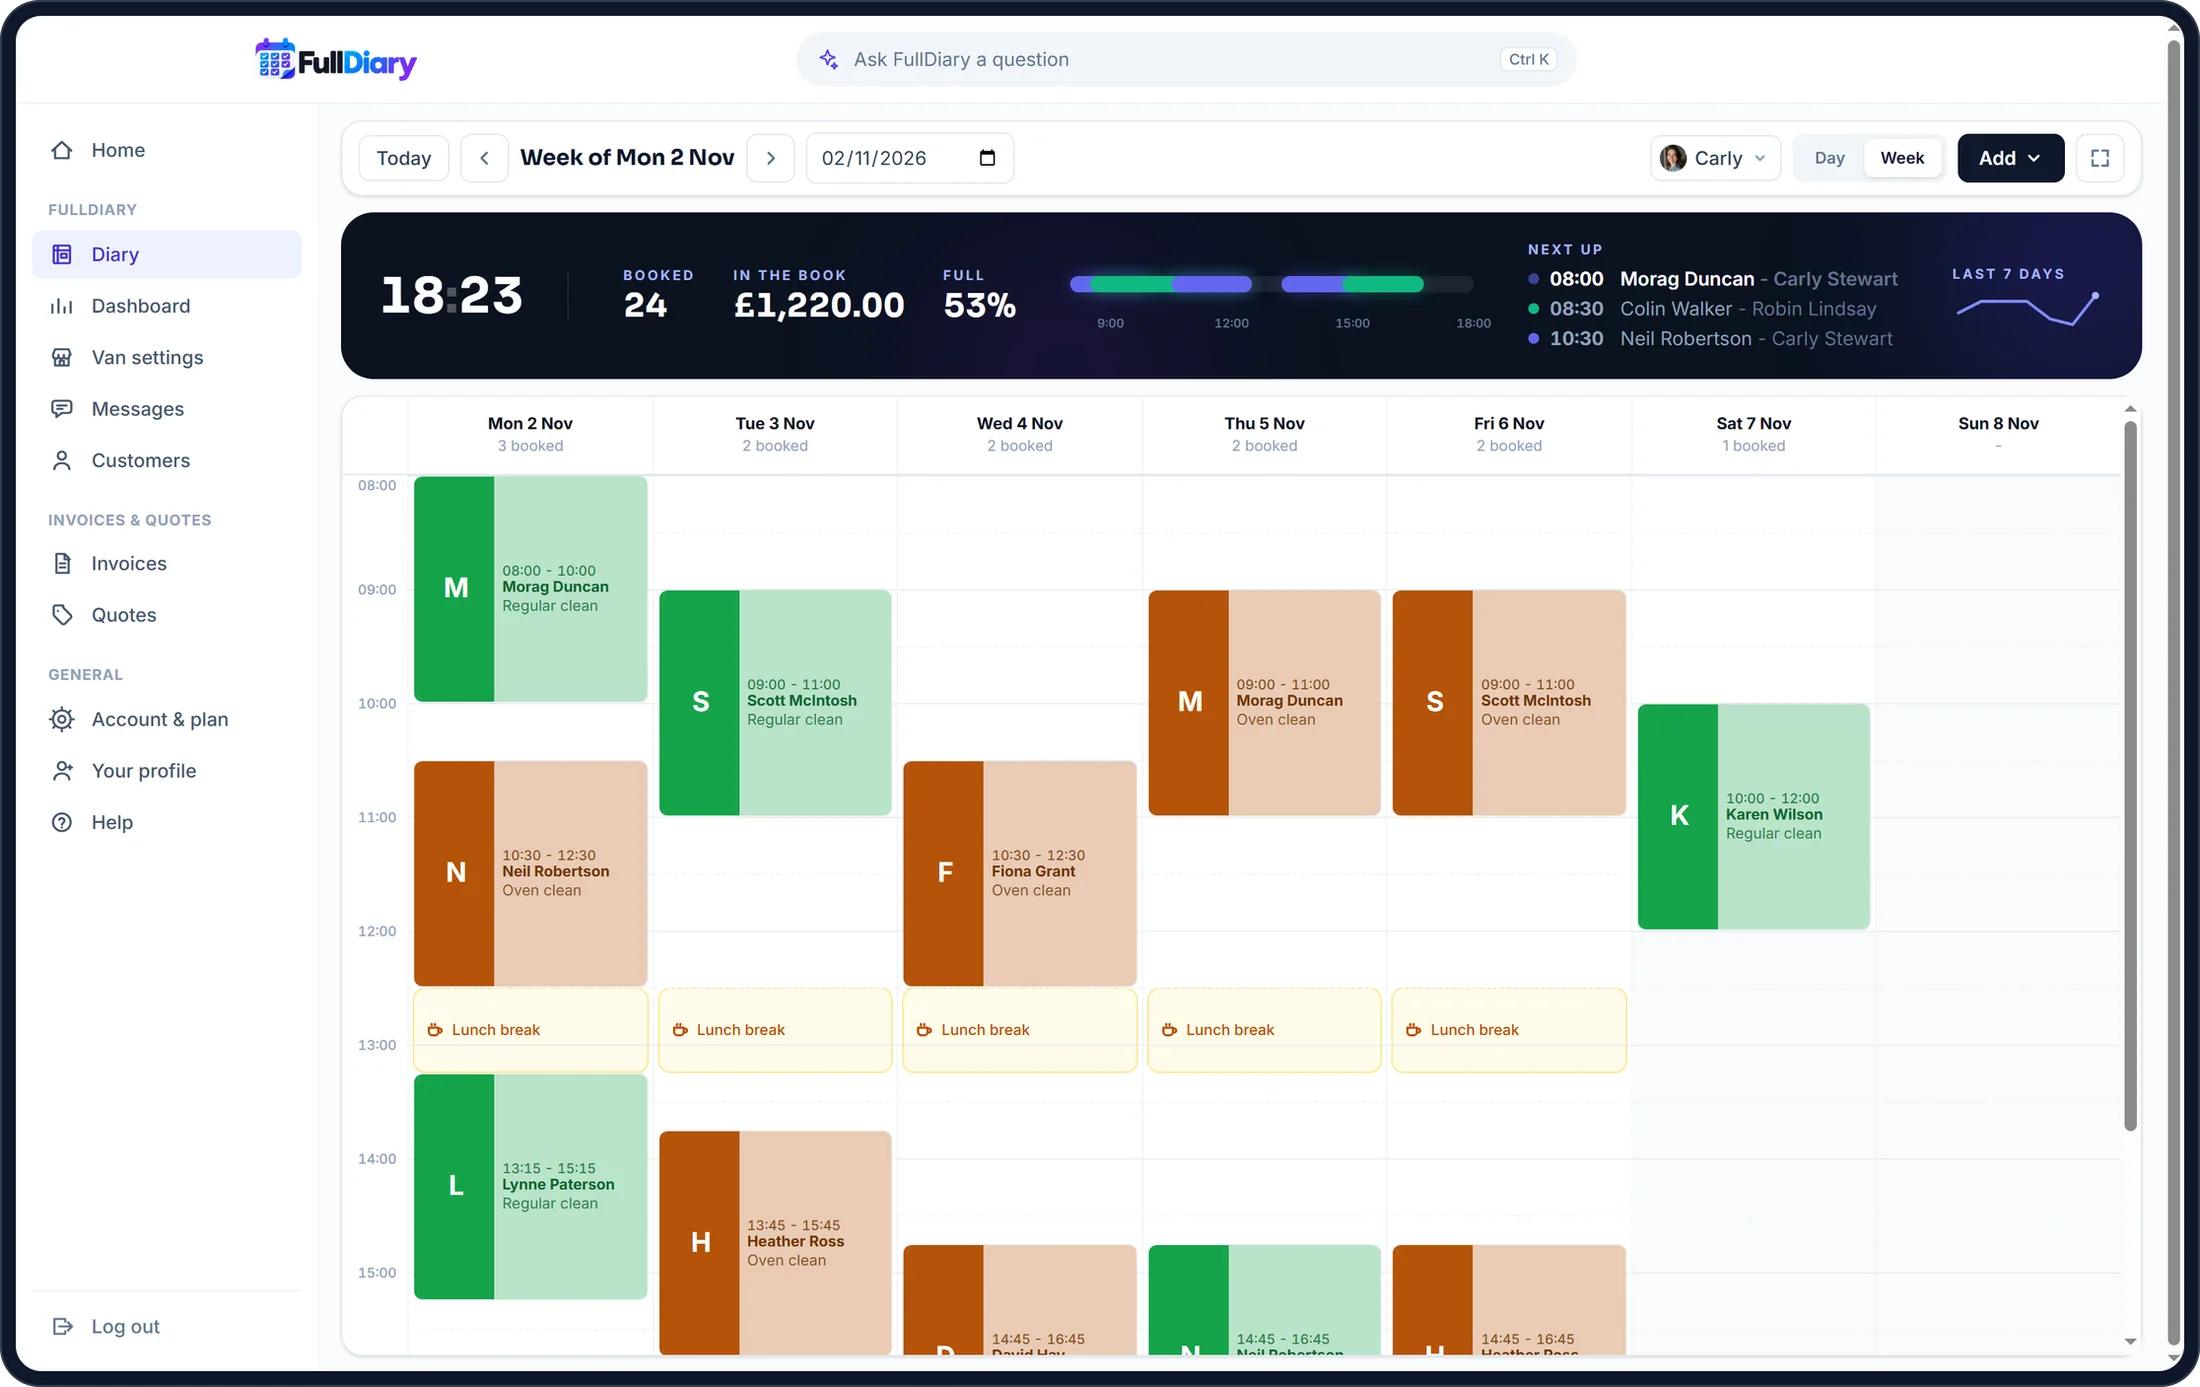Go to the previous week with the left chevron
Screen dimensions: 2200x1387
[484, 158]
